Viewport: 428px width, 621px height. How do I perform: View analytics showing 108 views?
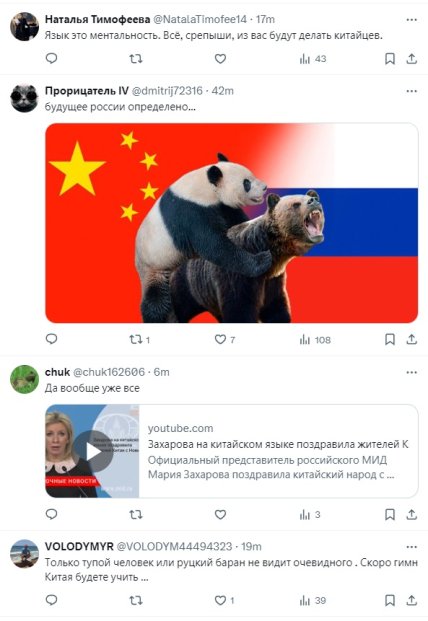[x=315, y=340]
